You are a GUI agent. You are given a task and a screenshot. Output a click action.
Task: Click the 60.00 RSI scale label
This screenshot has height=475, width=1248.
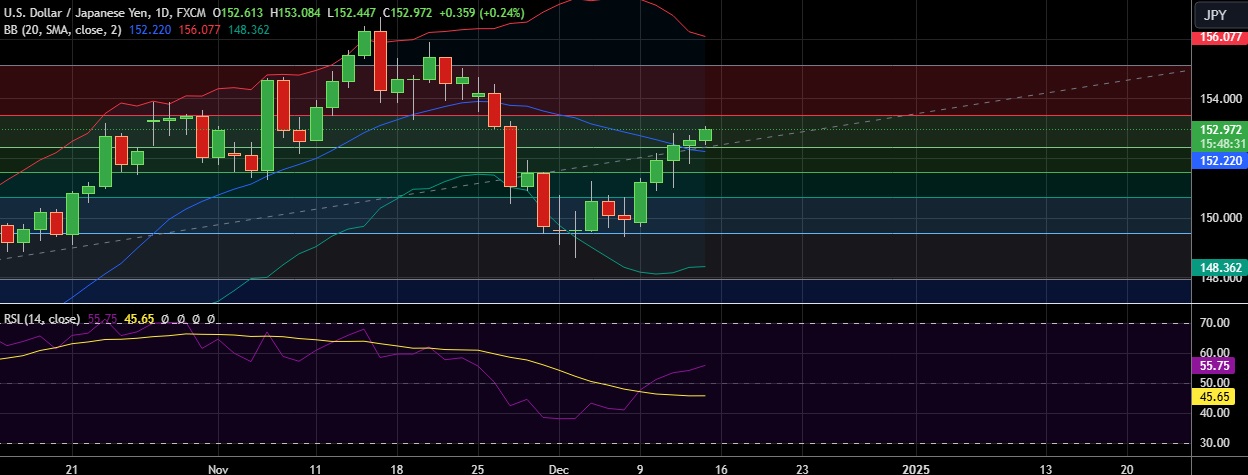(x=1217, y=353)
